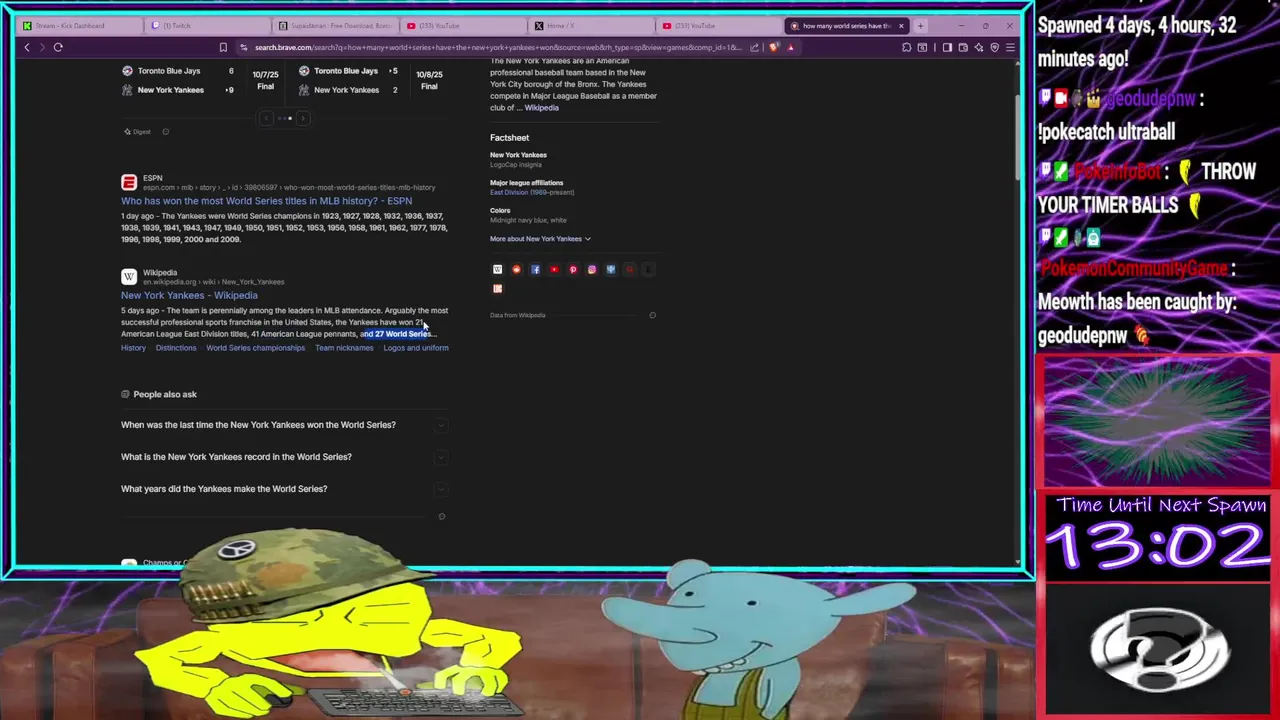
Task: Expand 'What years did the Yankees make' question
Action: point(284,489)
